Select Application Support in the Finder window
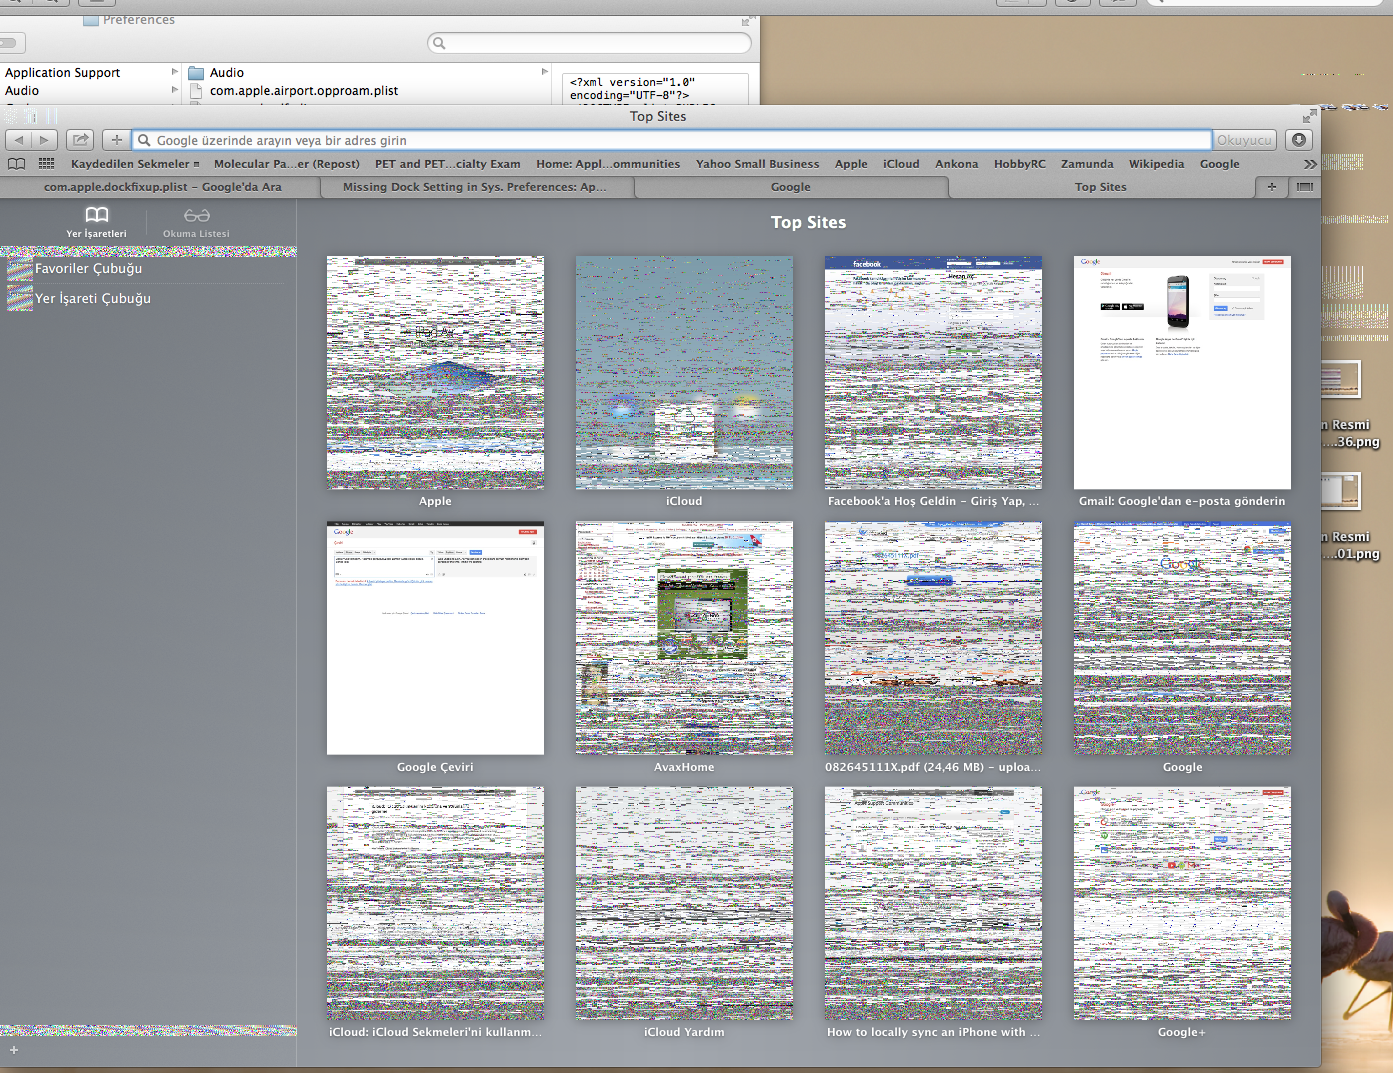This screenshot has width=1393, height=1073. pyautogui.click(x=62, y=73)
